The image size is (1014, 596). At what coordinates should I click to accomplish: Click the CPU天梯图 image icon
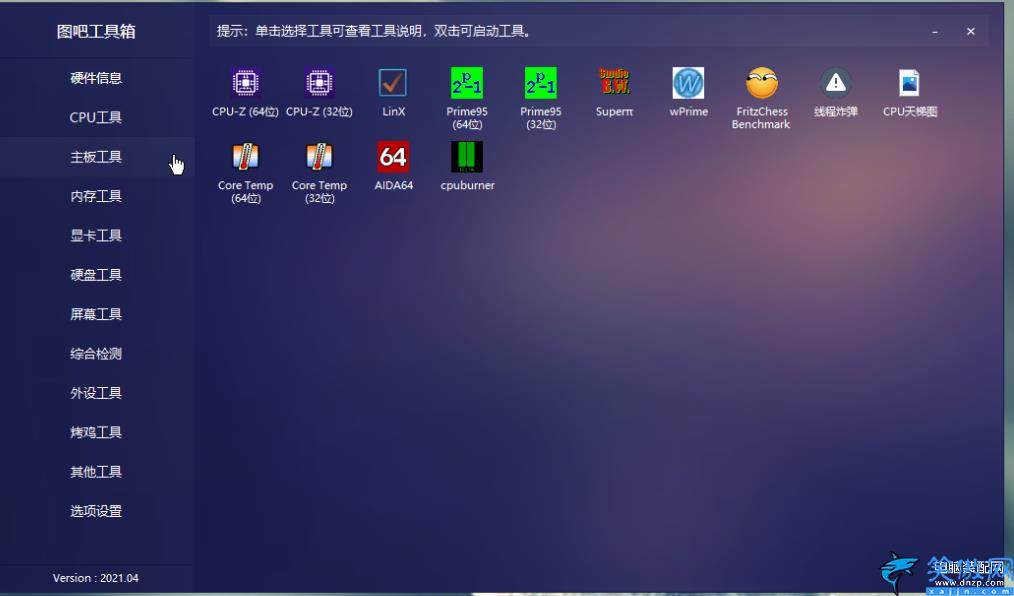(x=909, y=83)
